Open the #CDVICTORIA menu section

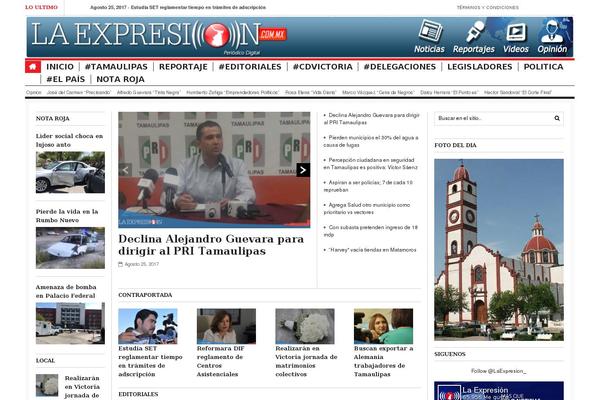323,67
